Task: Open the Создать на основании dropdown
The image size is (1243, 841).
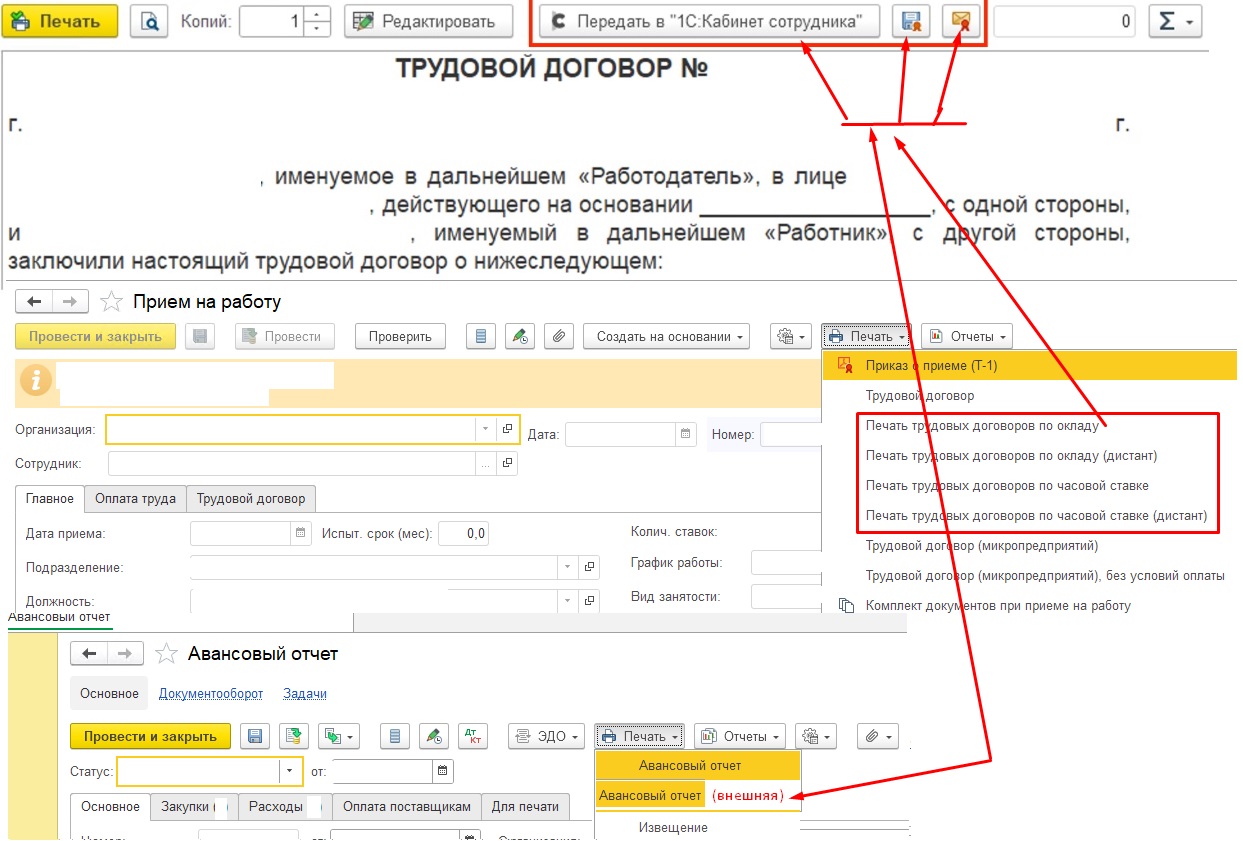Action: pyautogui.click(x=666, y=337)
